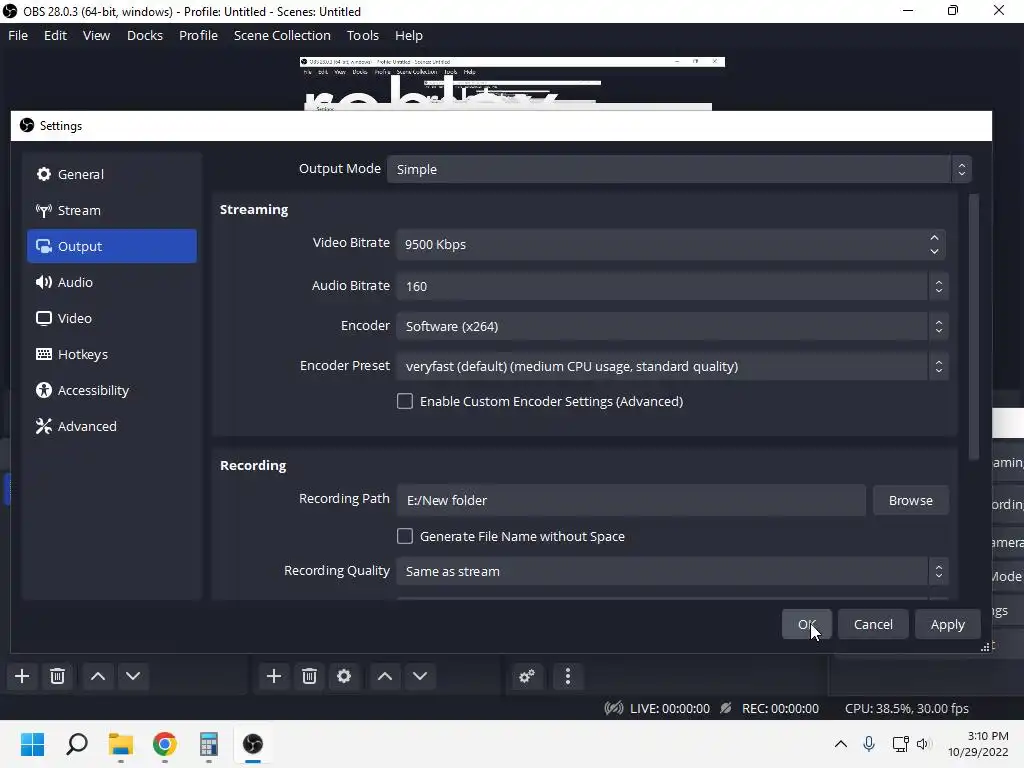1024x768 pixels.
Task: Open the Windows Start menu
Action: click(33, 744)
